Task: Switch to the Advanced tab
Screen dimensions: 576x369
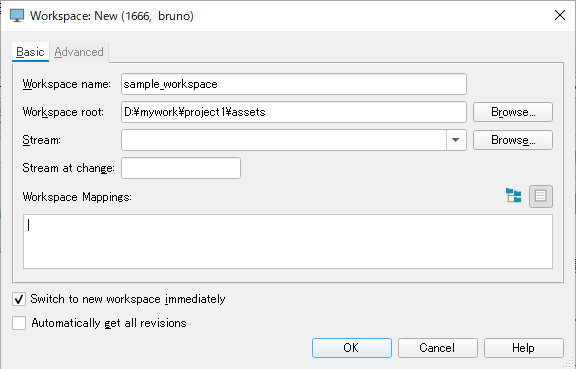Action: [x=79, y=52]
